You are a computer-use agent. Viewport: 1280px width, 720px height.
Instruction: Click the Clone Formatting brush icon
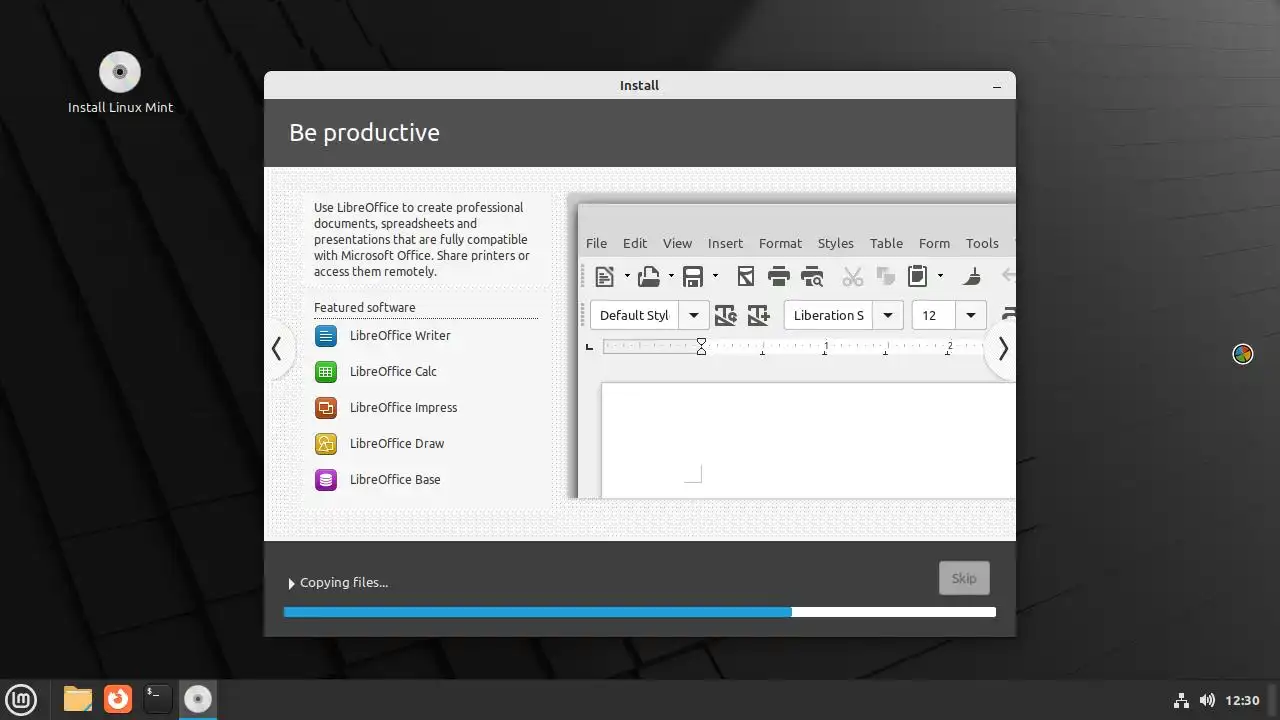tap(972, 276)
